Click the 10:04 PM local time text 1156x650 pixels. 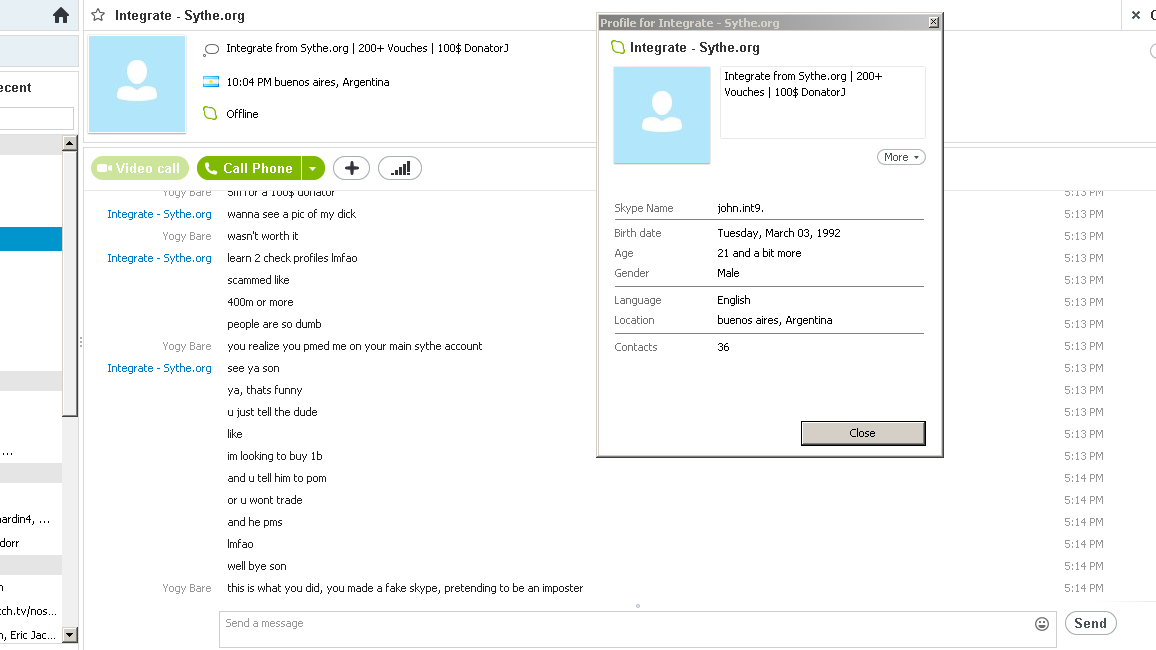click(x=307, y=82)
